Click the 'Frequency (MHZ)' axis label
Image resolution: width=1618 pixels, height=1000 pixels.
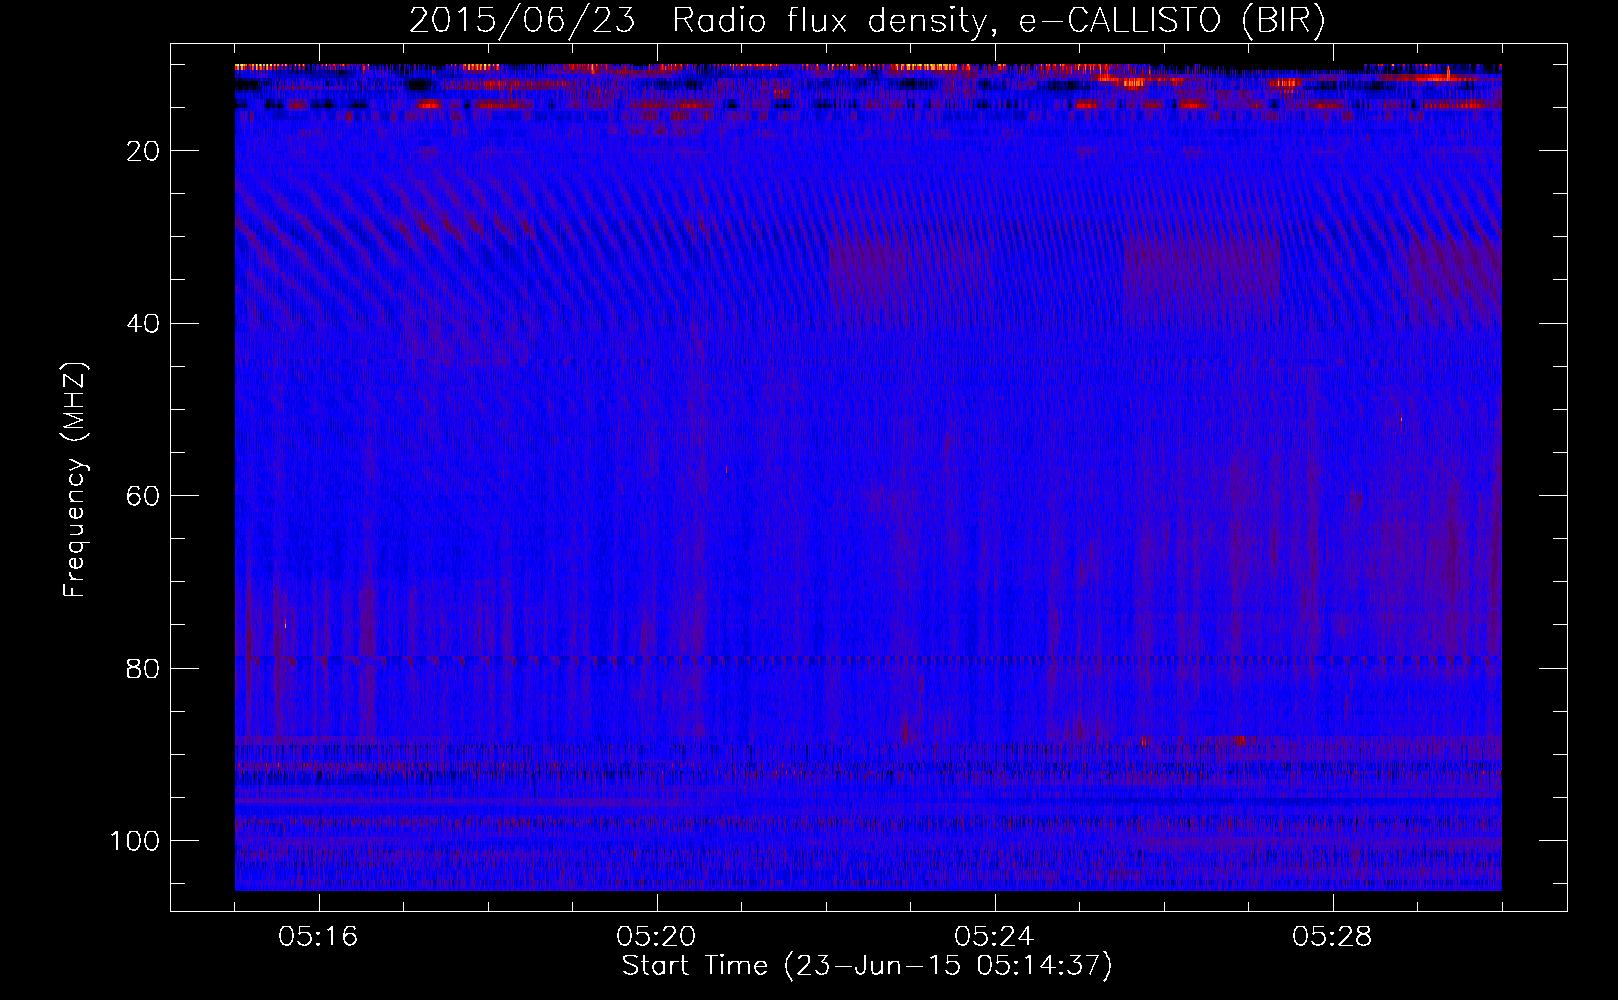pyautogui.click(x=75, y=480)
